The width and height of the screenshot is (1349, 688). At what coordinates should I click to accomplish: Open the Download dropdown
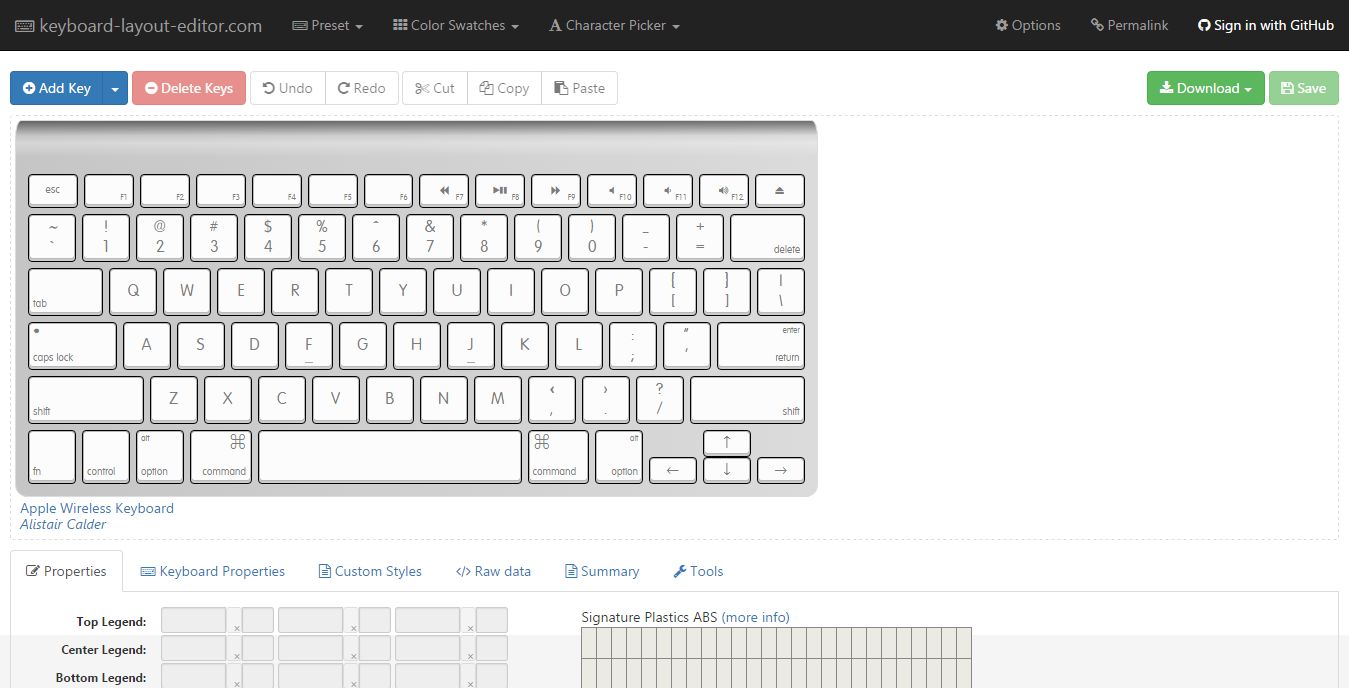1205,88
